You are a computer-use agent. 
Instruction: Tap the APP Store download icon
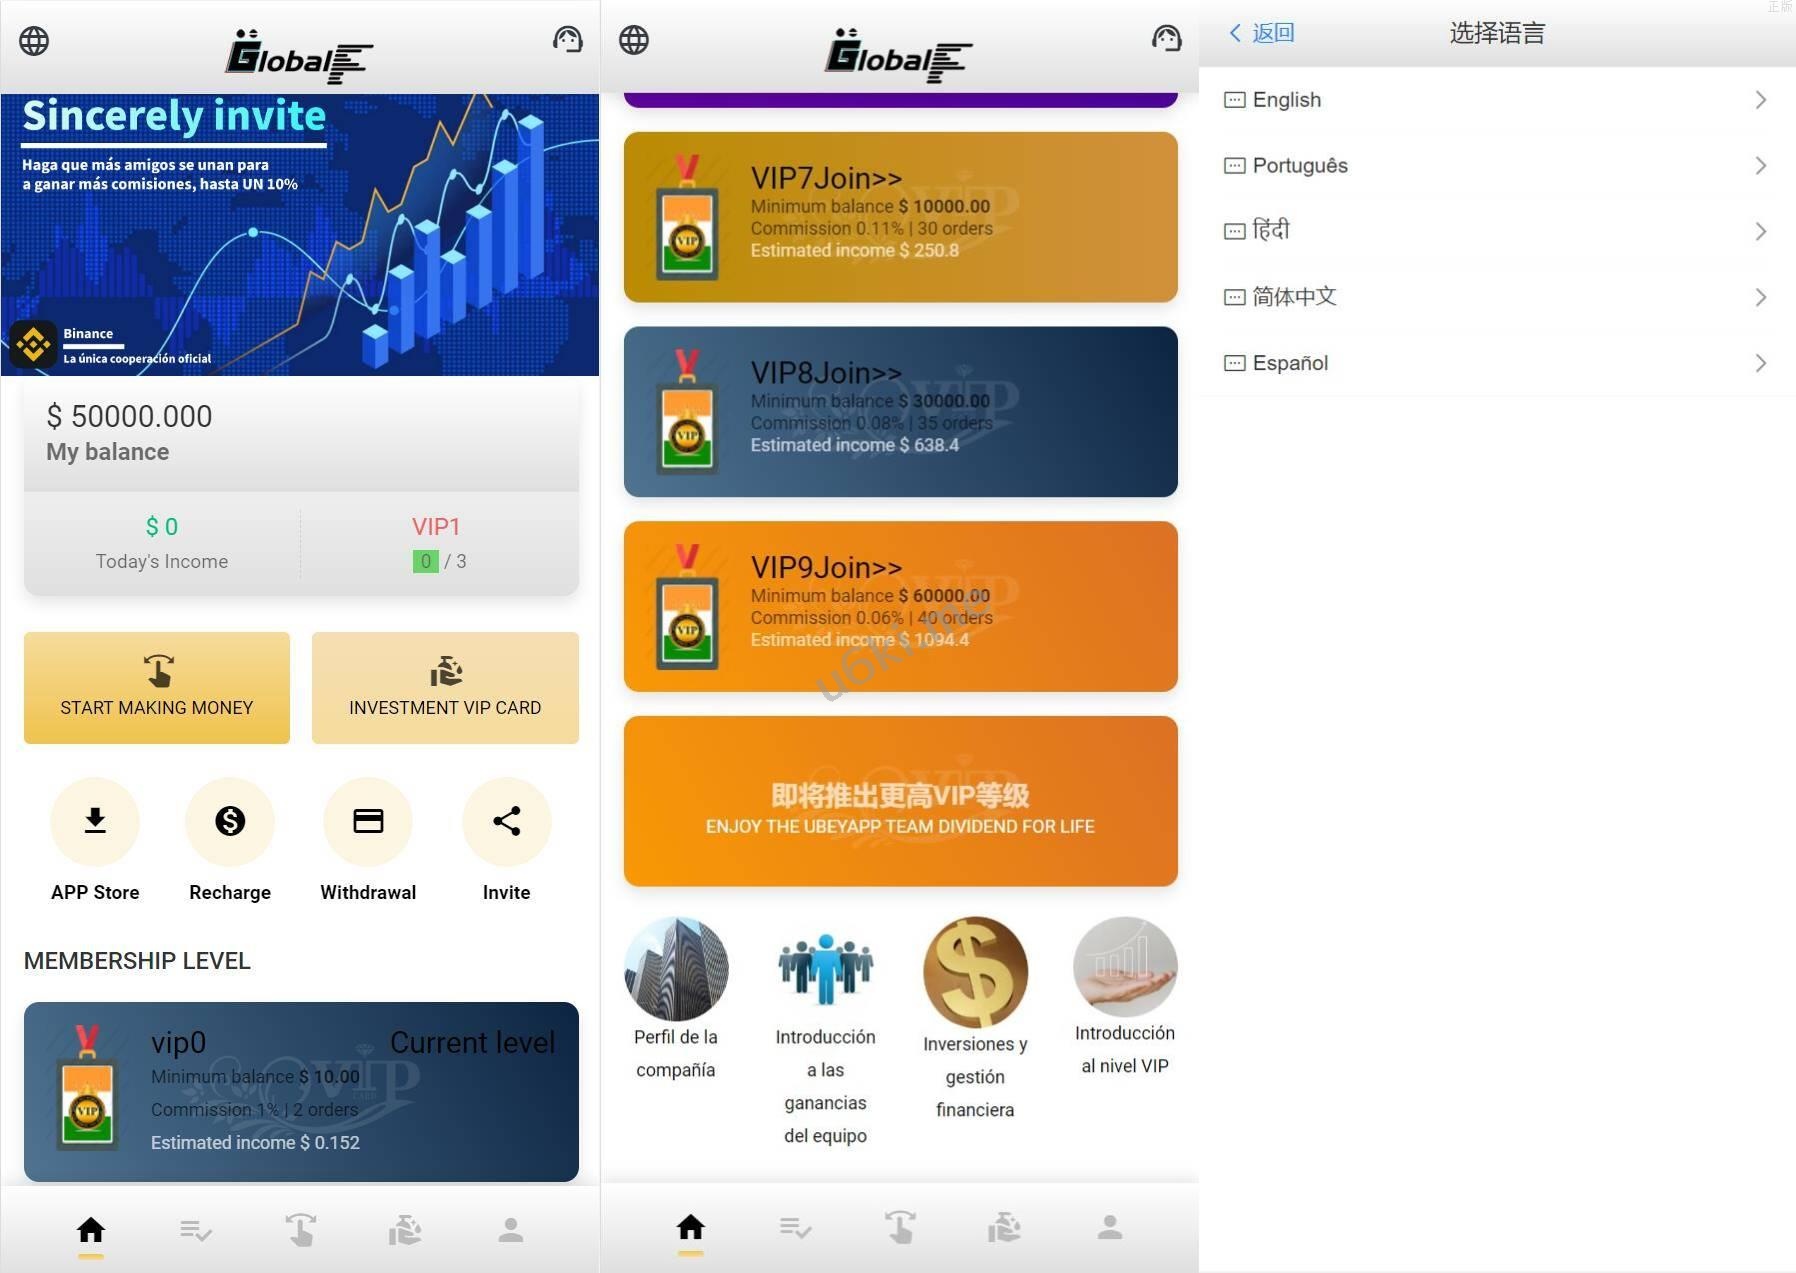(94, 821)
